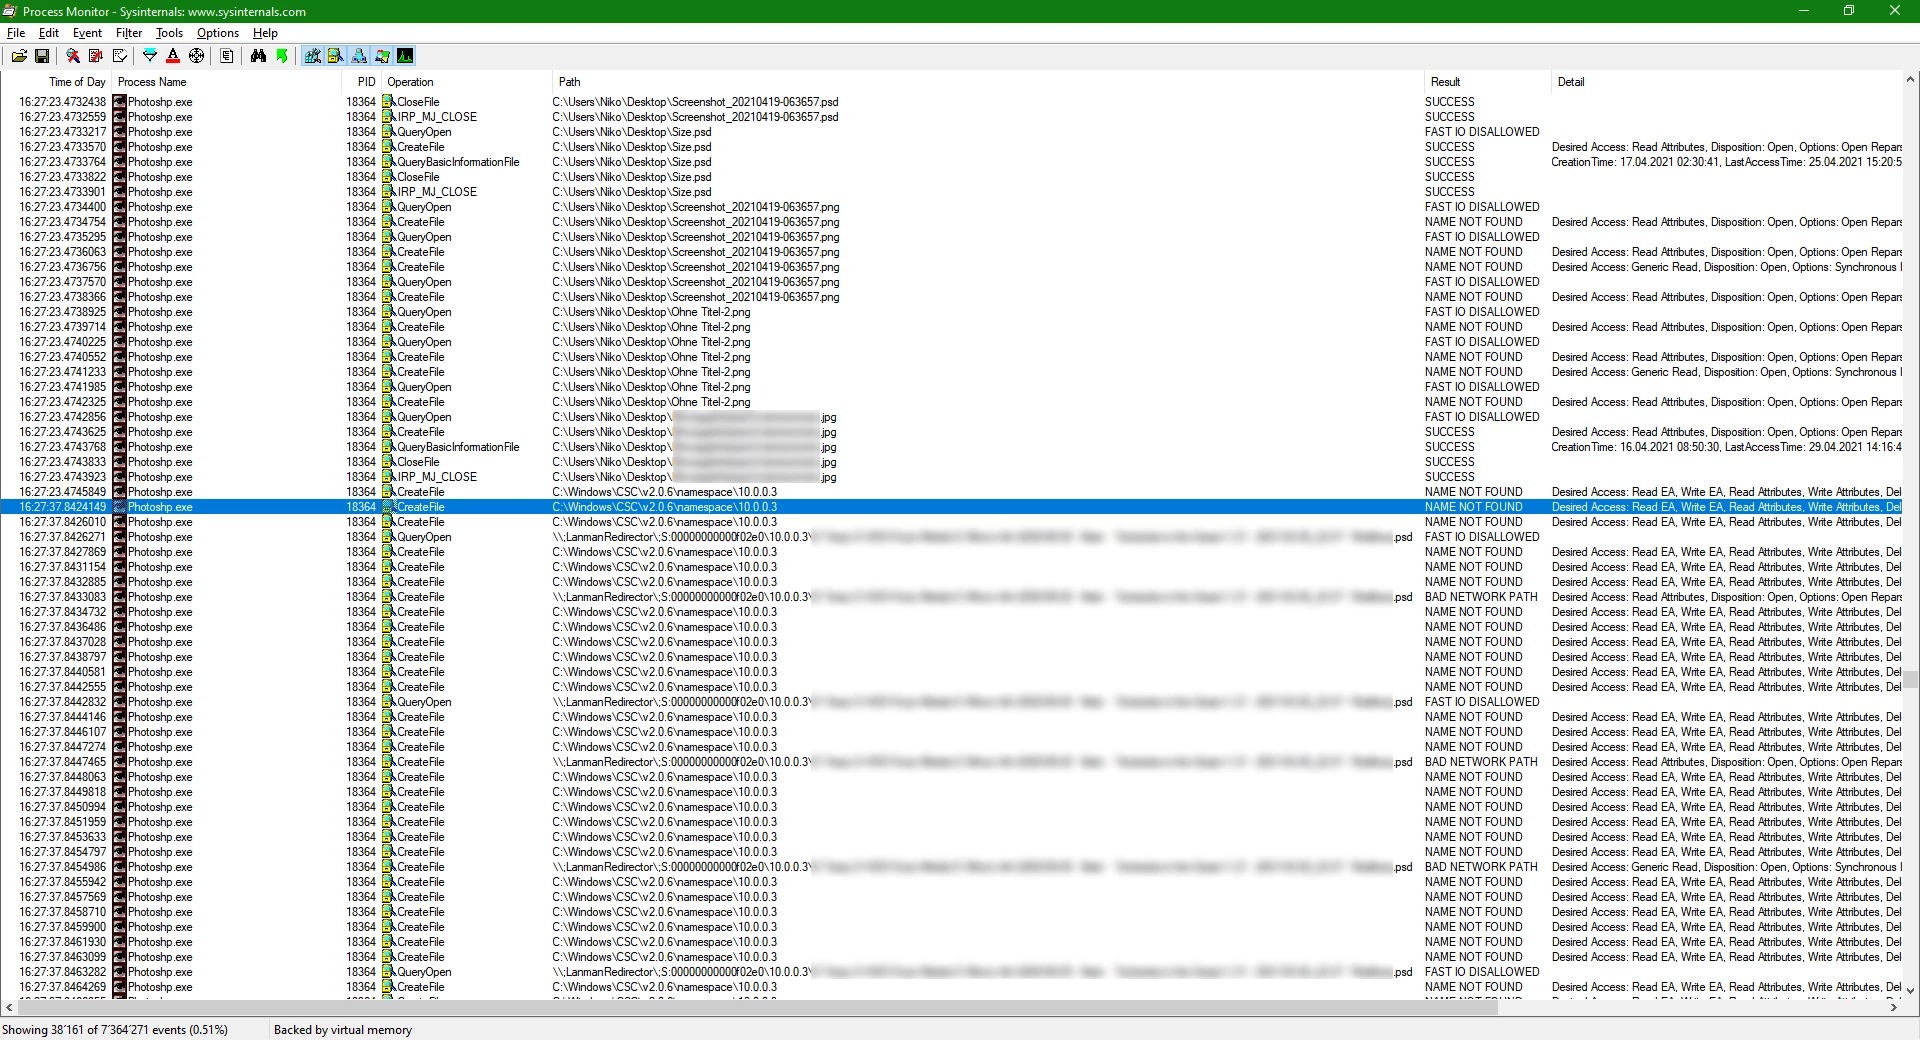Click the Backed by virtual memory status text
This screenshot has height=1040, width=1920.
coord(343,1030)
